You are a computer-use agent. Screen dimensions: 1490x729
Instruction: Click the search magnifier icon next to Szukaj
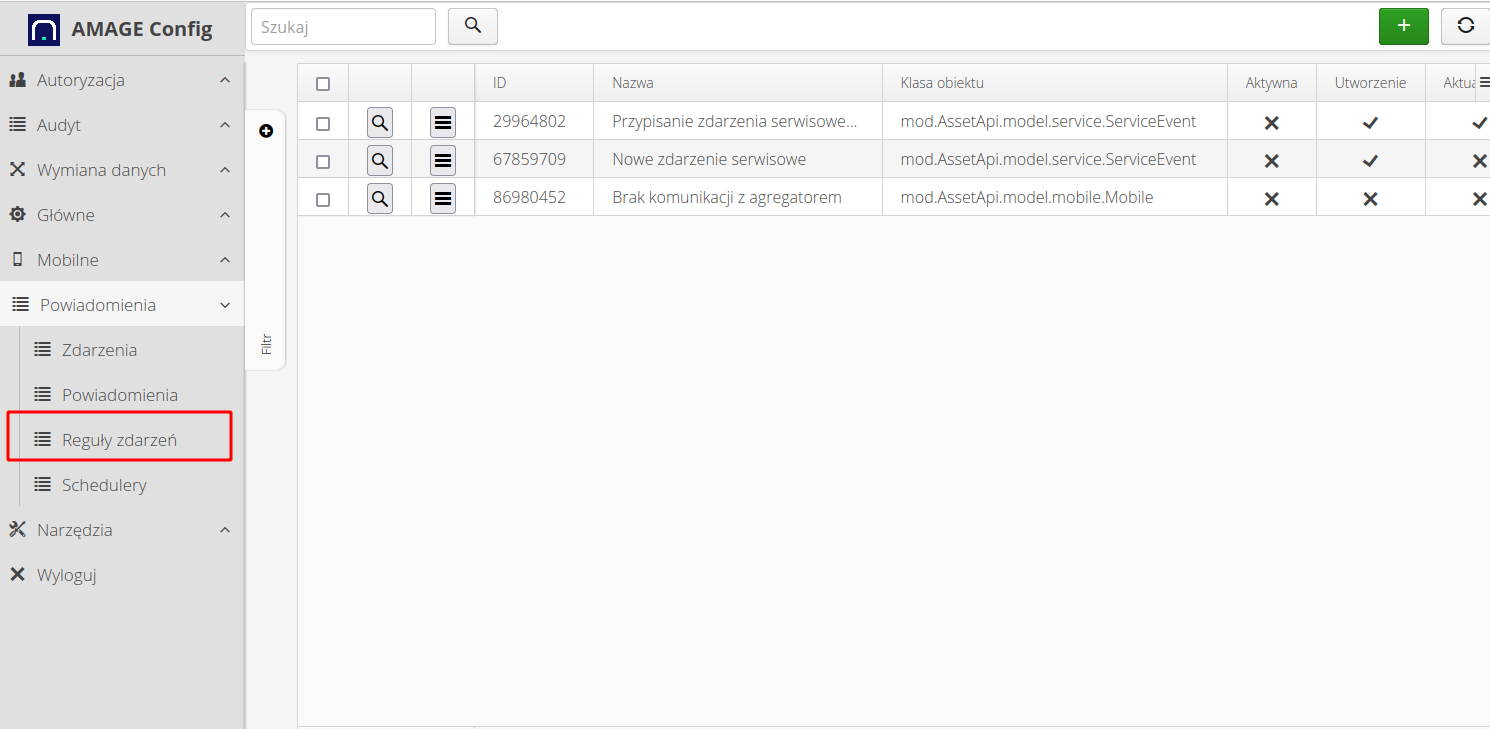tap(472, 26)
